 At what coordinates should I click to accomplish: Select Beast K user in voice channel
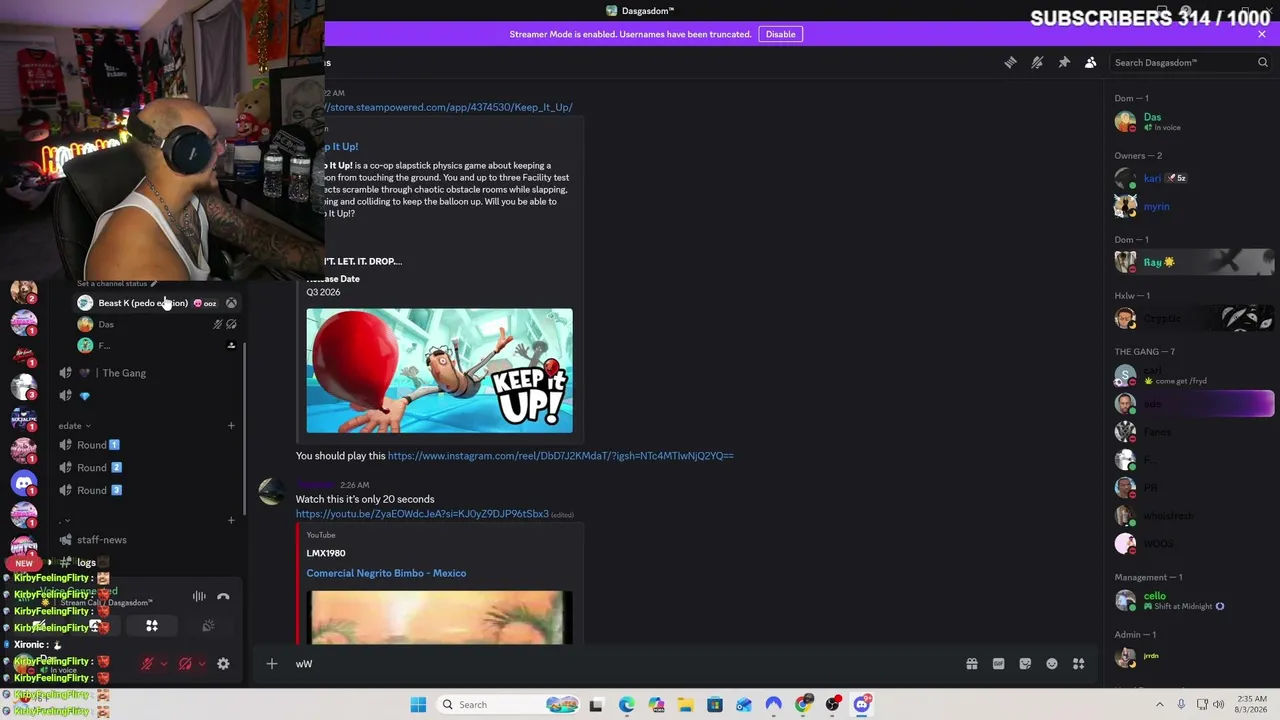pyautogui.click(x=158, y=303)
